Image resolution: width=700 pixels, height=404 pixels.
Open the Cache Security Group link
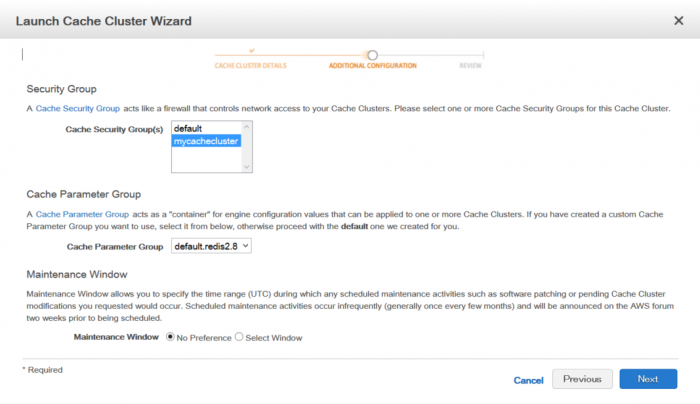(x=78, y=108)
